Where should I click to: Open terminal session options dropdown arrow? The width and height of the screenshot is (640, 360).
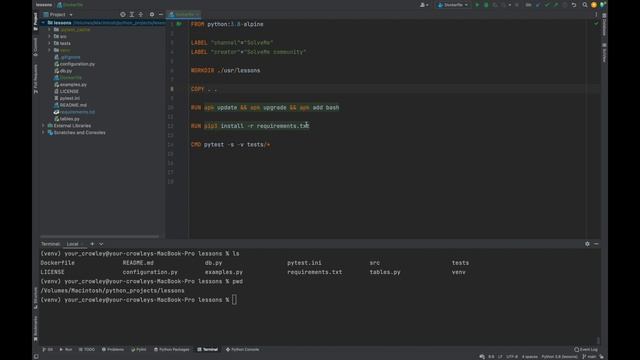click(x=101, y=244)
